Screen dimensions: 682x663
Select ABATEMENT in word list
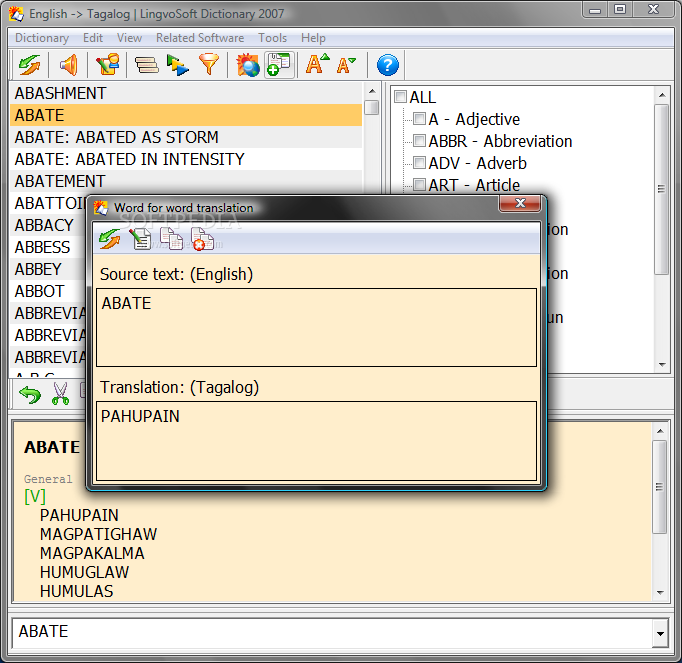click(186, 181)
